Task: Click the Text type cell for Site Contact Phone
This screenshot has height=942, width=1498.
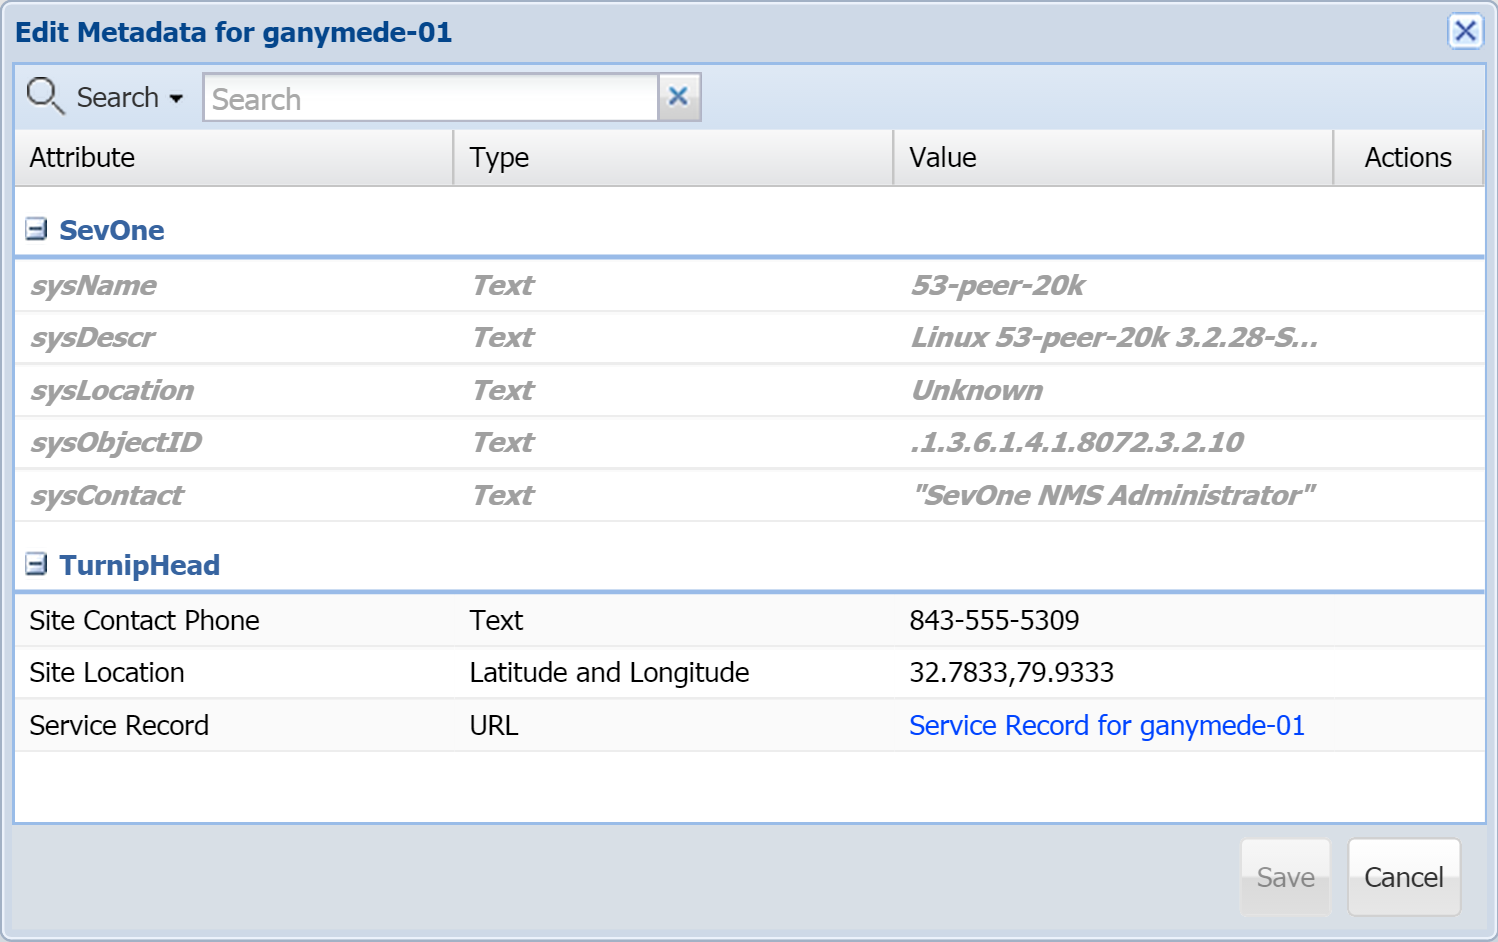Action: point(496,620)
